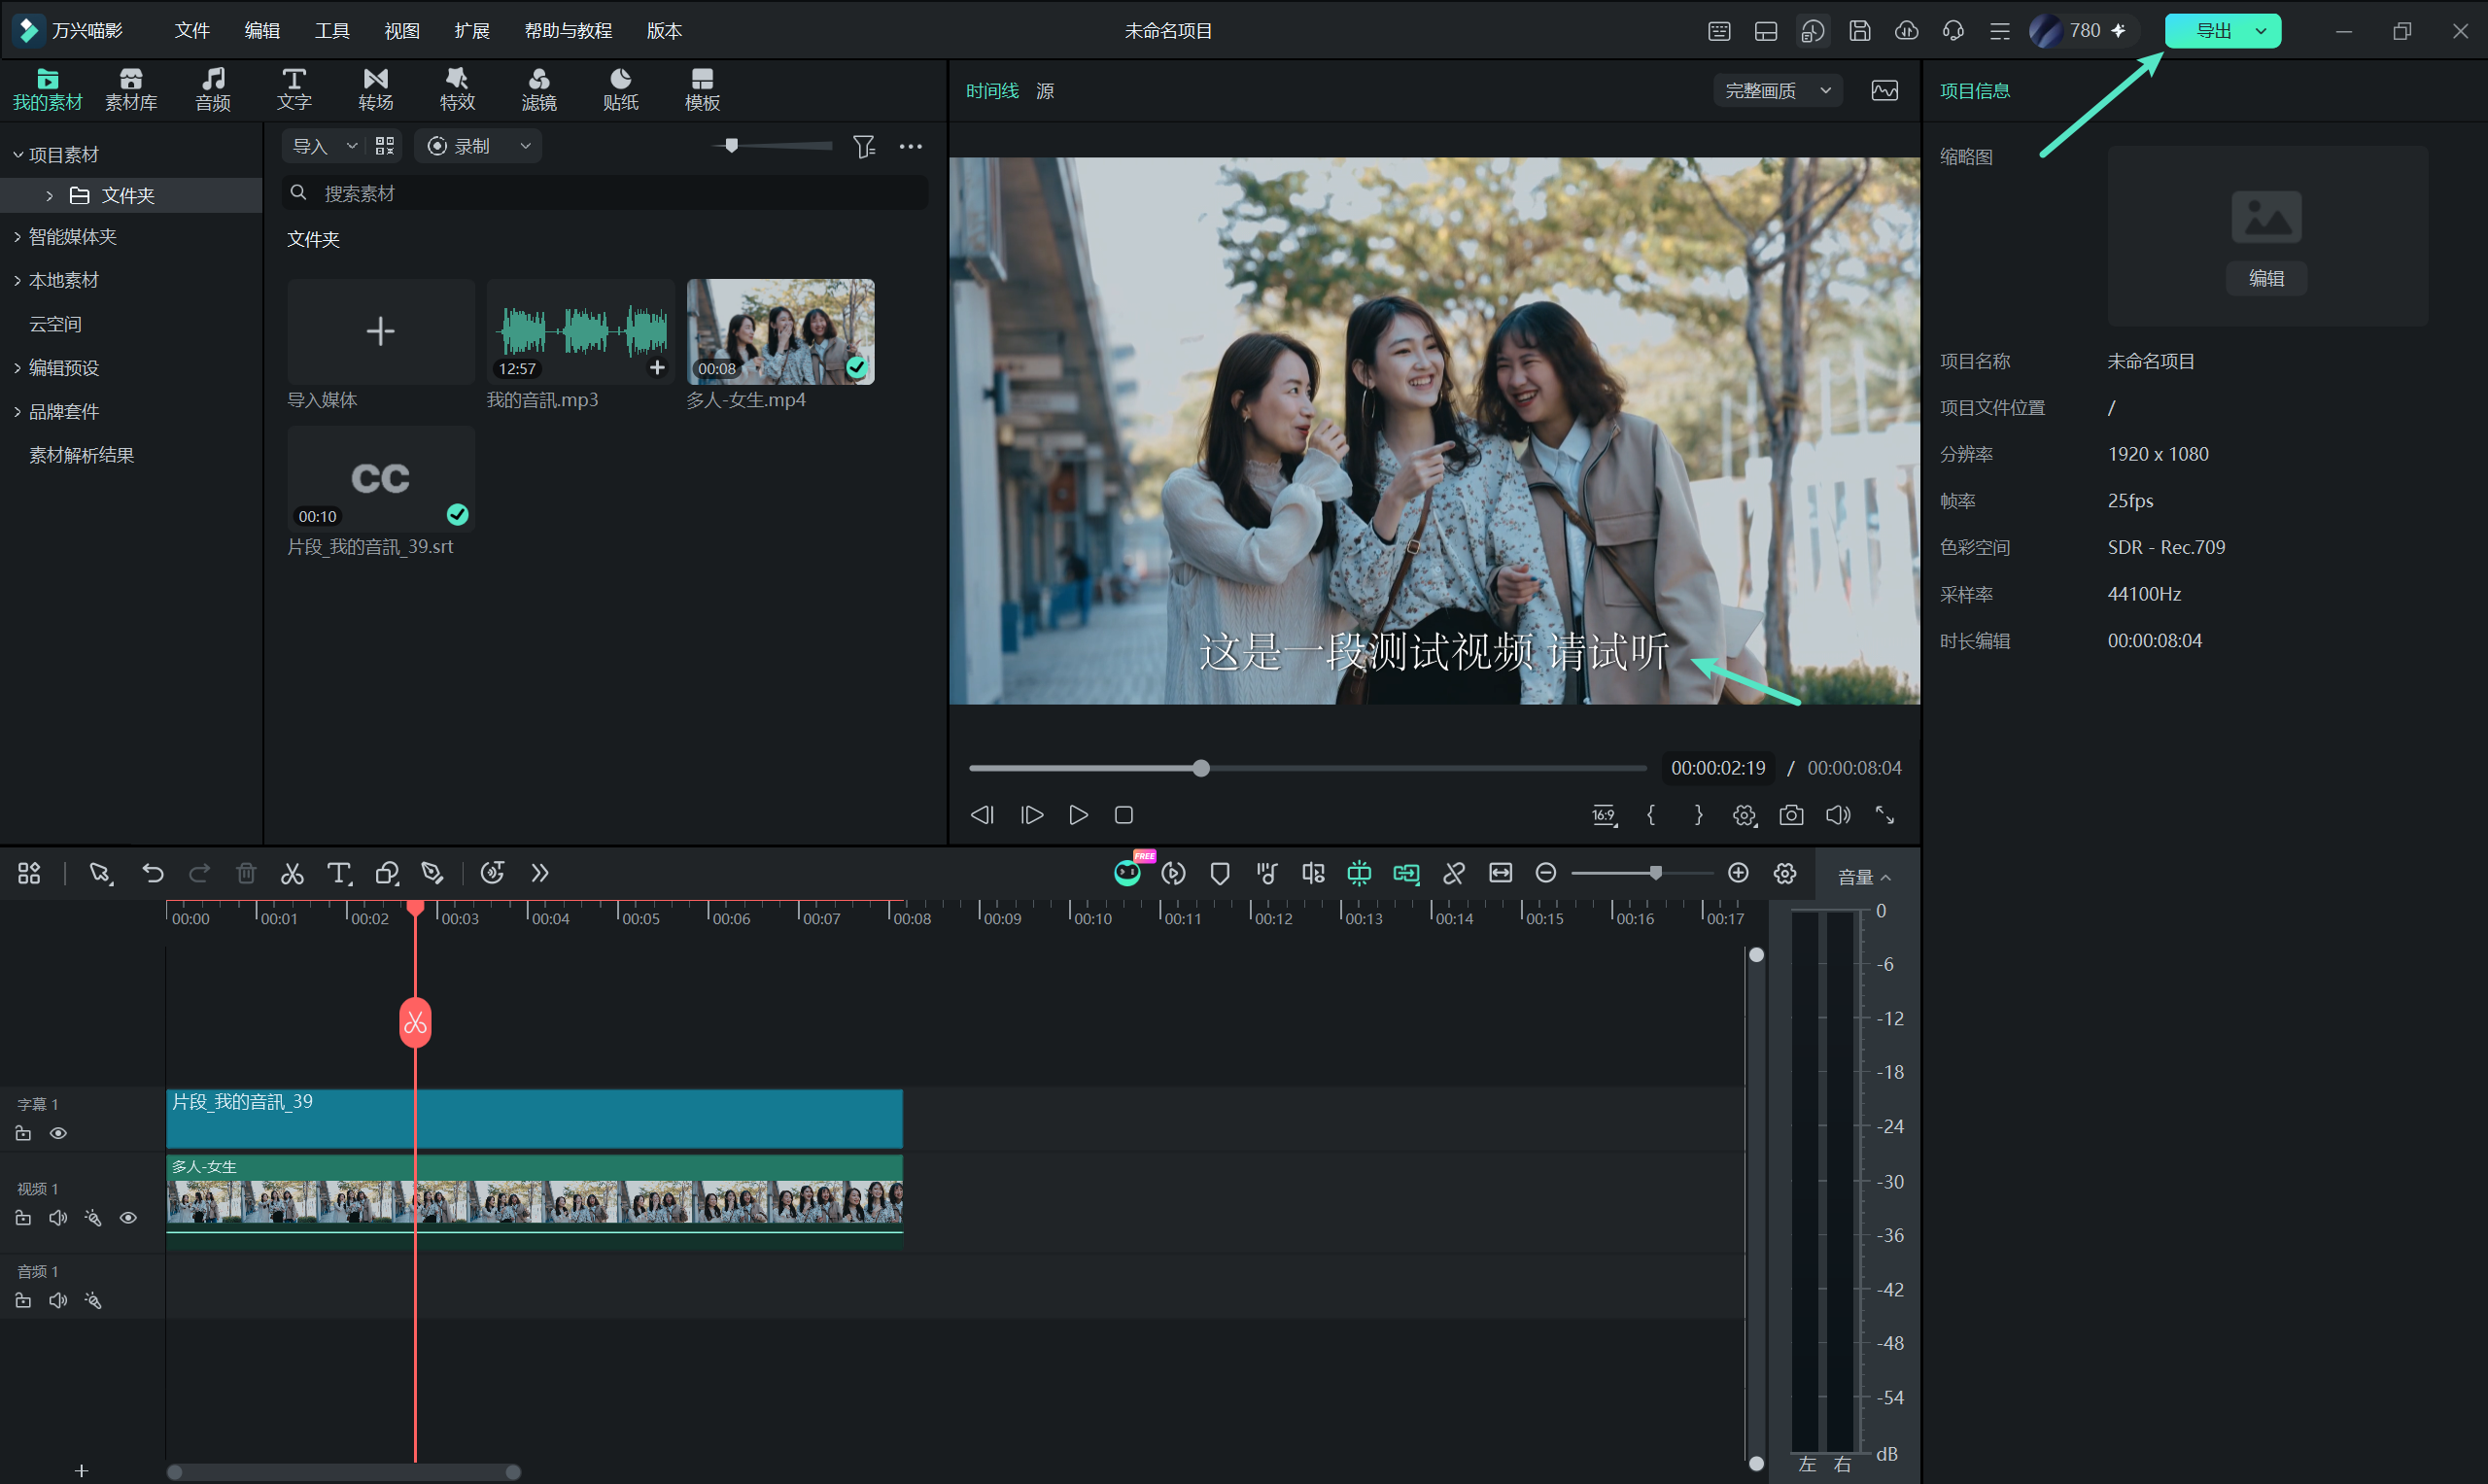Image resolution: width=2488 pixels, height=1484 pixels.
Task: Play the preview video
Action: (x=1078, y=815)
